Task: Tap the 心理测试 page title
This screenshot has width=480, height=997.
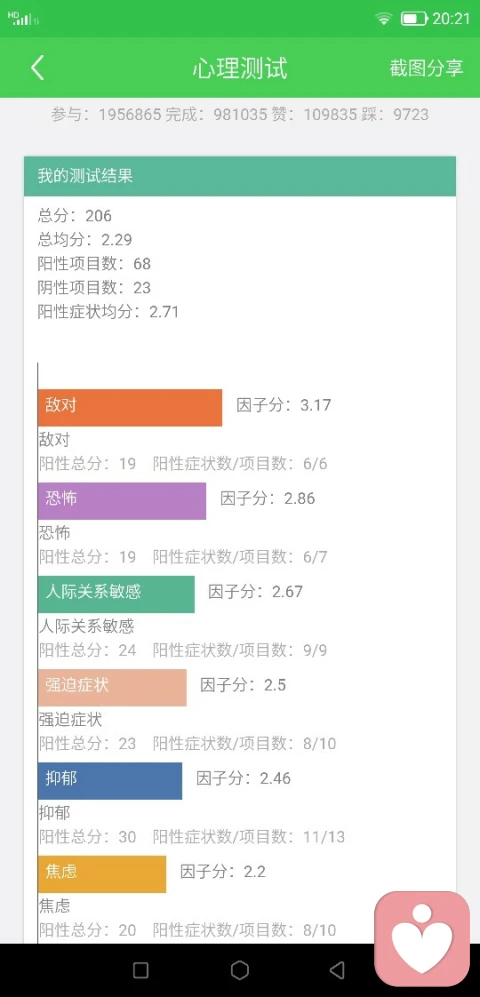Action: click(x=240, y=68)
